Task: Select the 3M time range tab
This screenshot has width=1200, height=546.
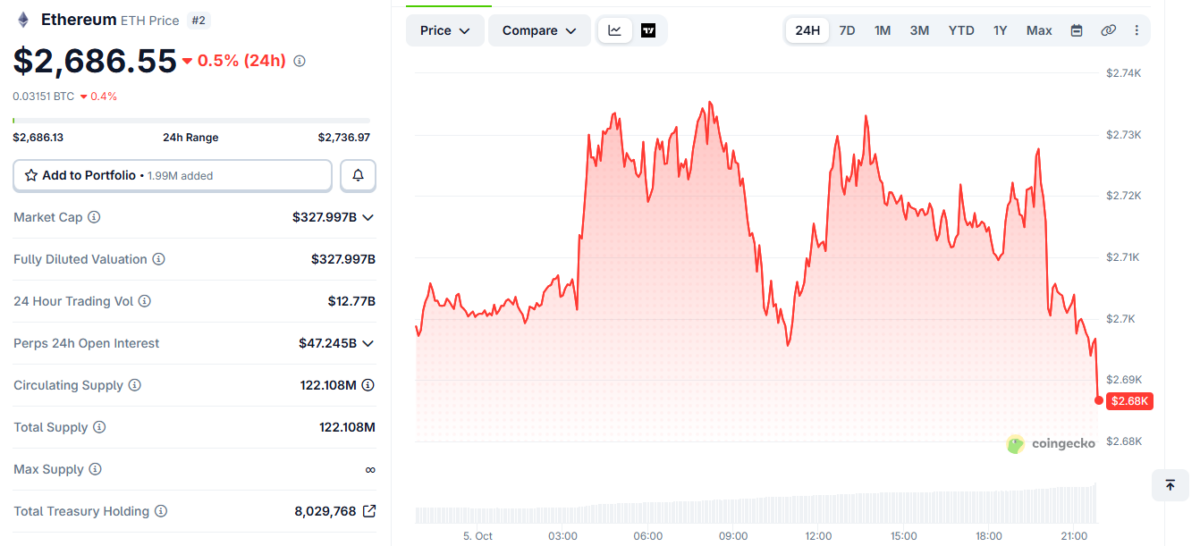Action: (919, 30)
